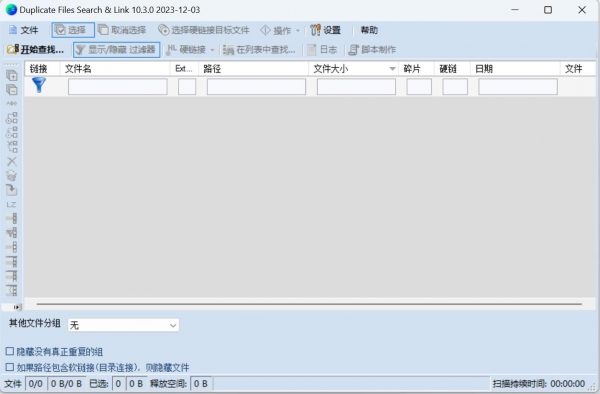Screen dimensions: 600x394
Task: Click the Log page icon
Action: [312, 49]
